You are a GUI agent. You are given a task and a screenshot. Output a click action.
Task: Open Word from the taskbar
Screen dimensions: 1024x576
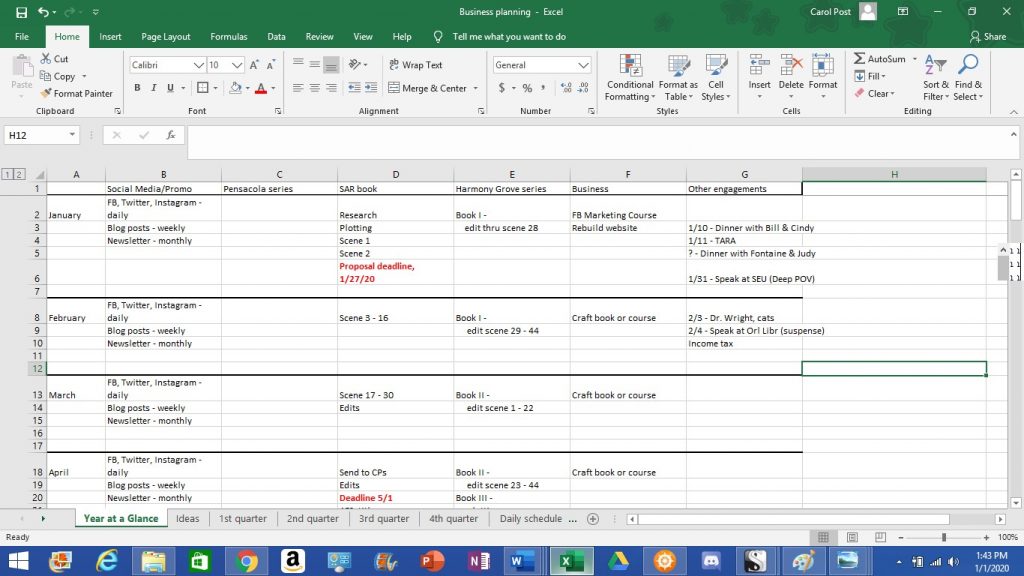[522, 561]
